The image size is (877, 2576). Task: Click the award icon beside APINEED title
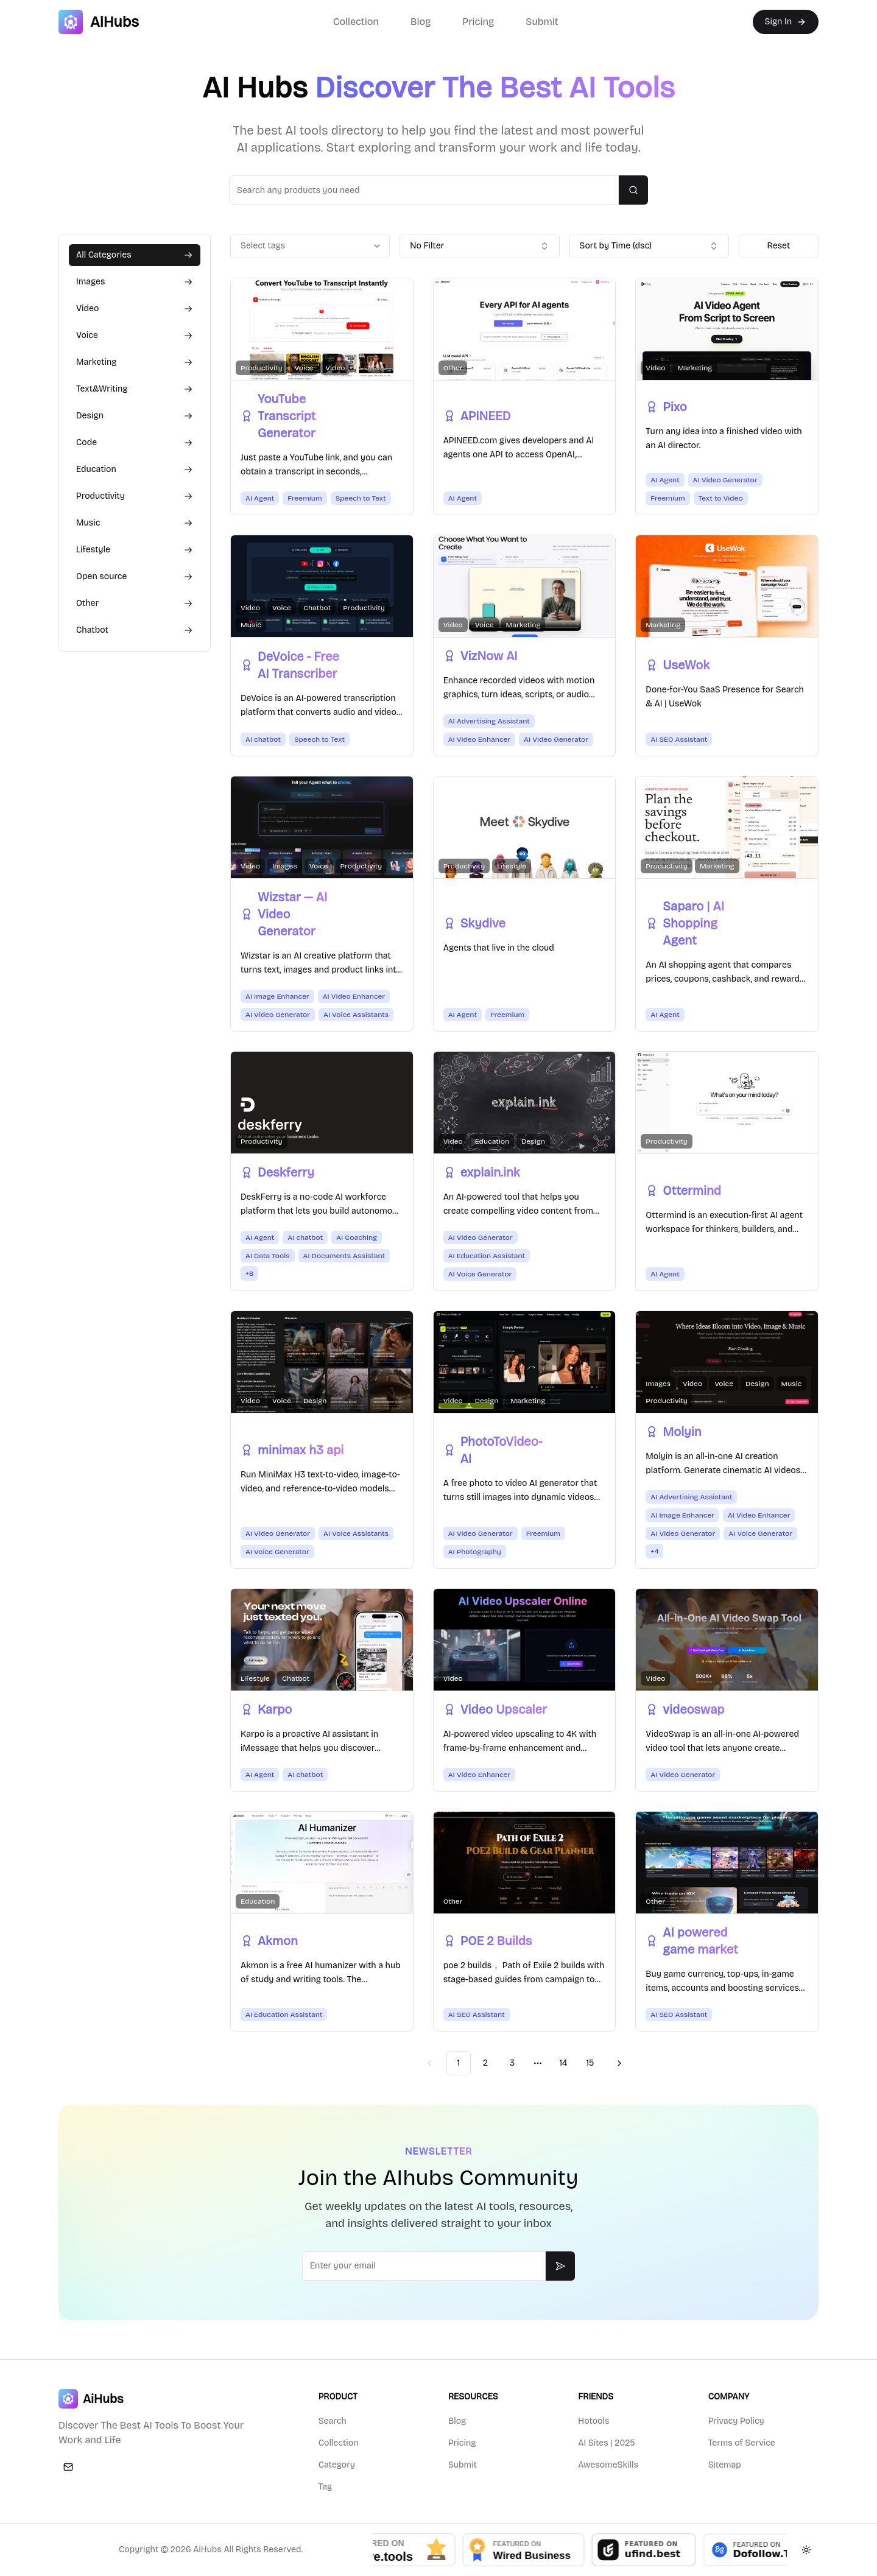click(449, 416)
